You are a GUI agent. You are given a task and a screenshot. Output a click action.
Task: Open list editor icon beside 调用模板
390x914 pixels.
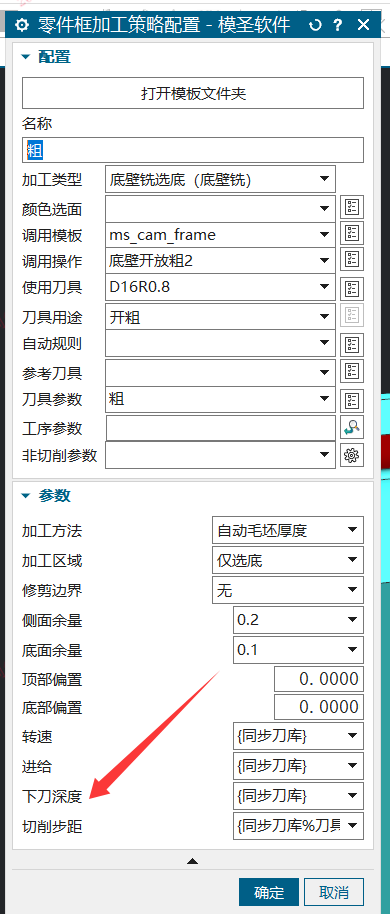coord(352,233)
